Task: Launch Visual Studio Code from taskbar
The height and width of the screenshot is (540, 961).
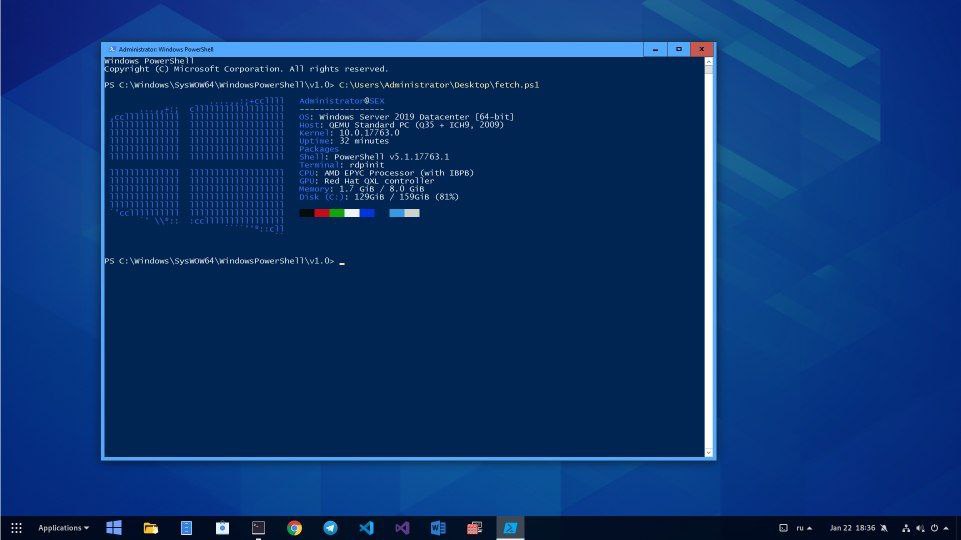Action: 367,528
